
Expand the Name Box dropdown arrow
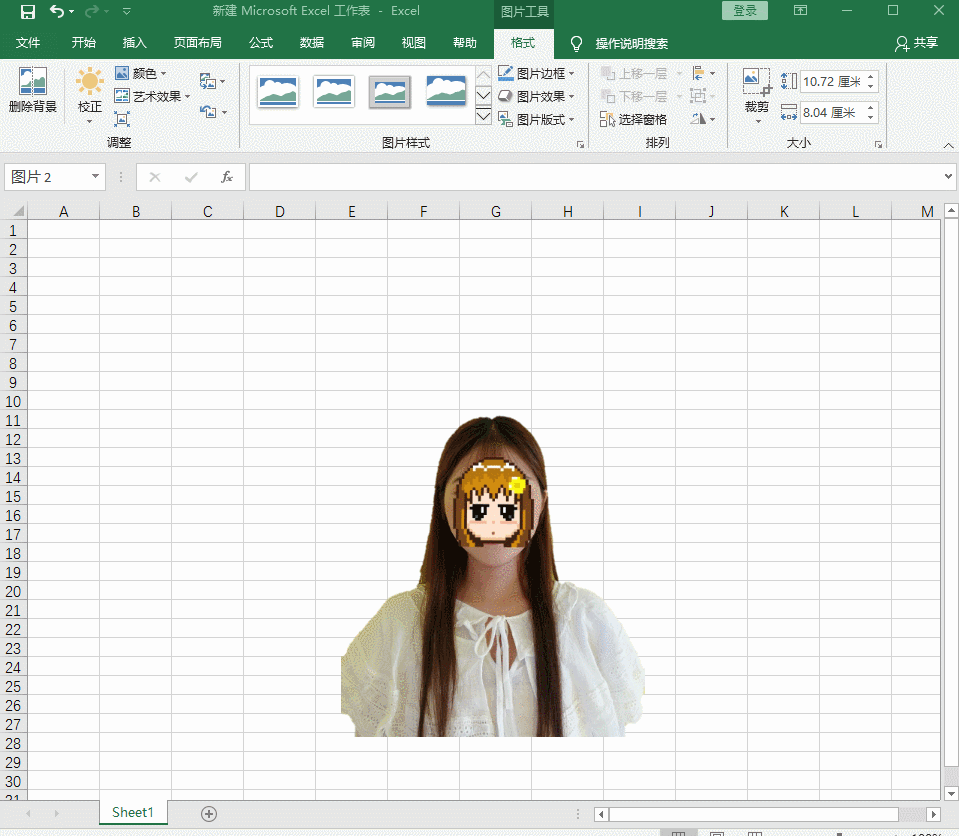coord(96,177)
